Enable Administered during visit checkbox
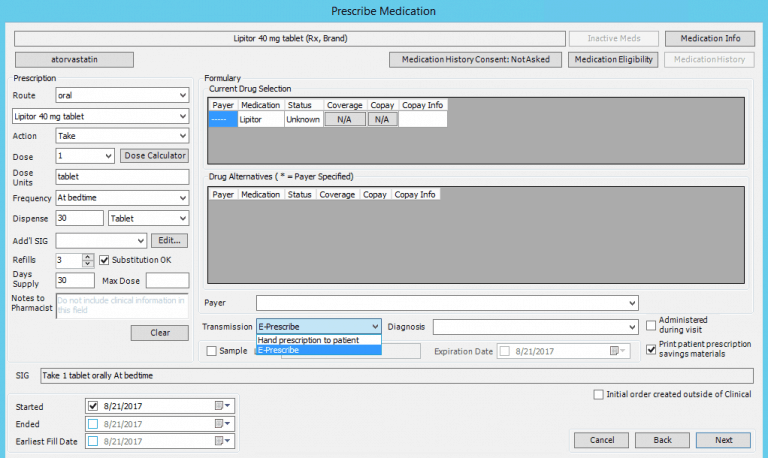Viewport: 768px width, 458px height. point(651,324)
